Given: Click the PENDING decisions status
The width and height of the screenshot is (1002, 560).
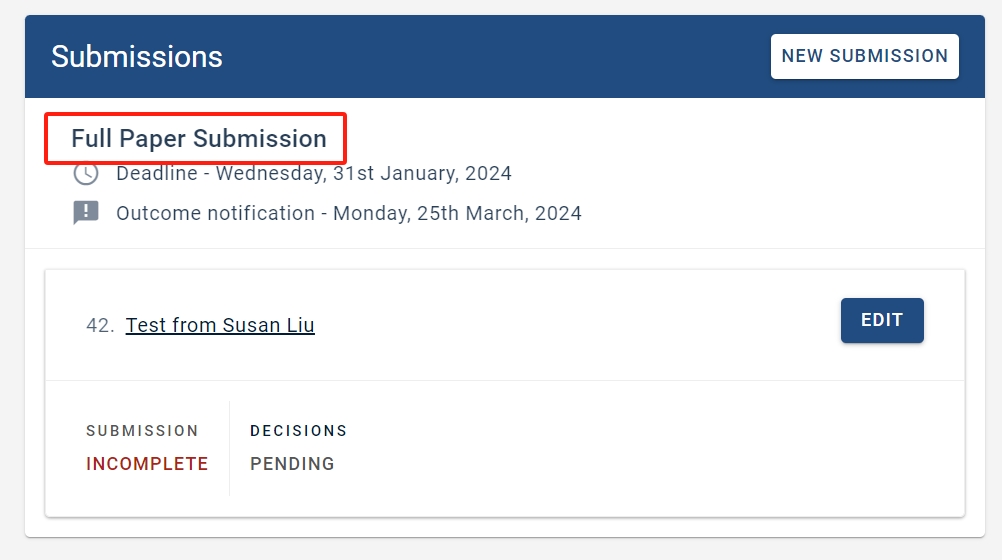Looking at the screenshot, I should pyautogui.click(x=292, y=463).
